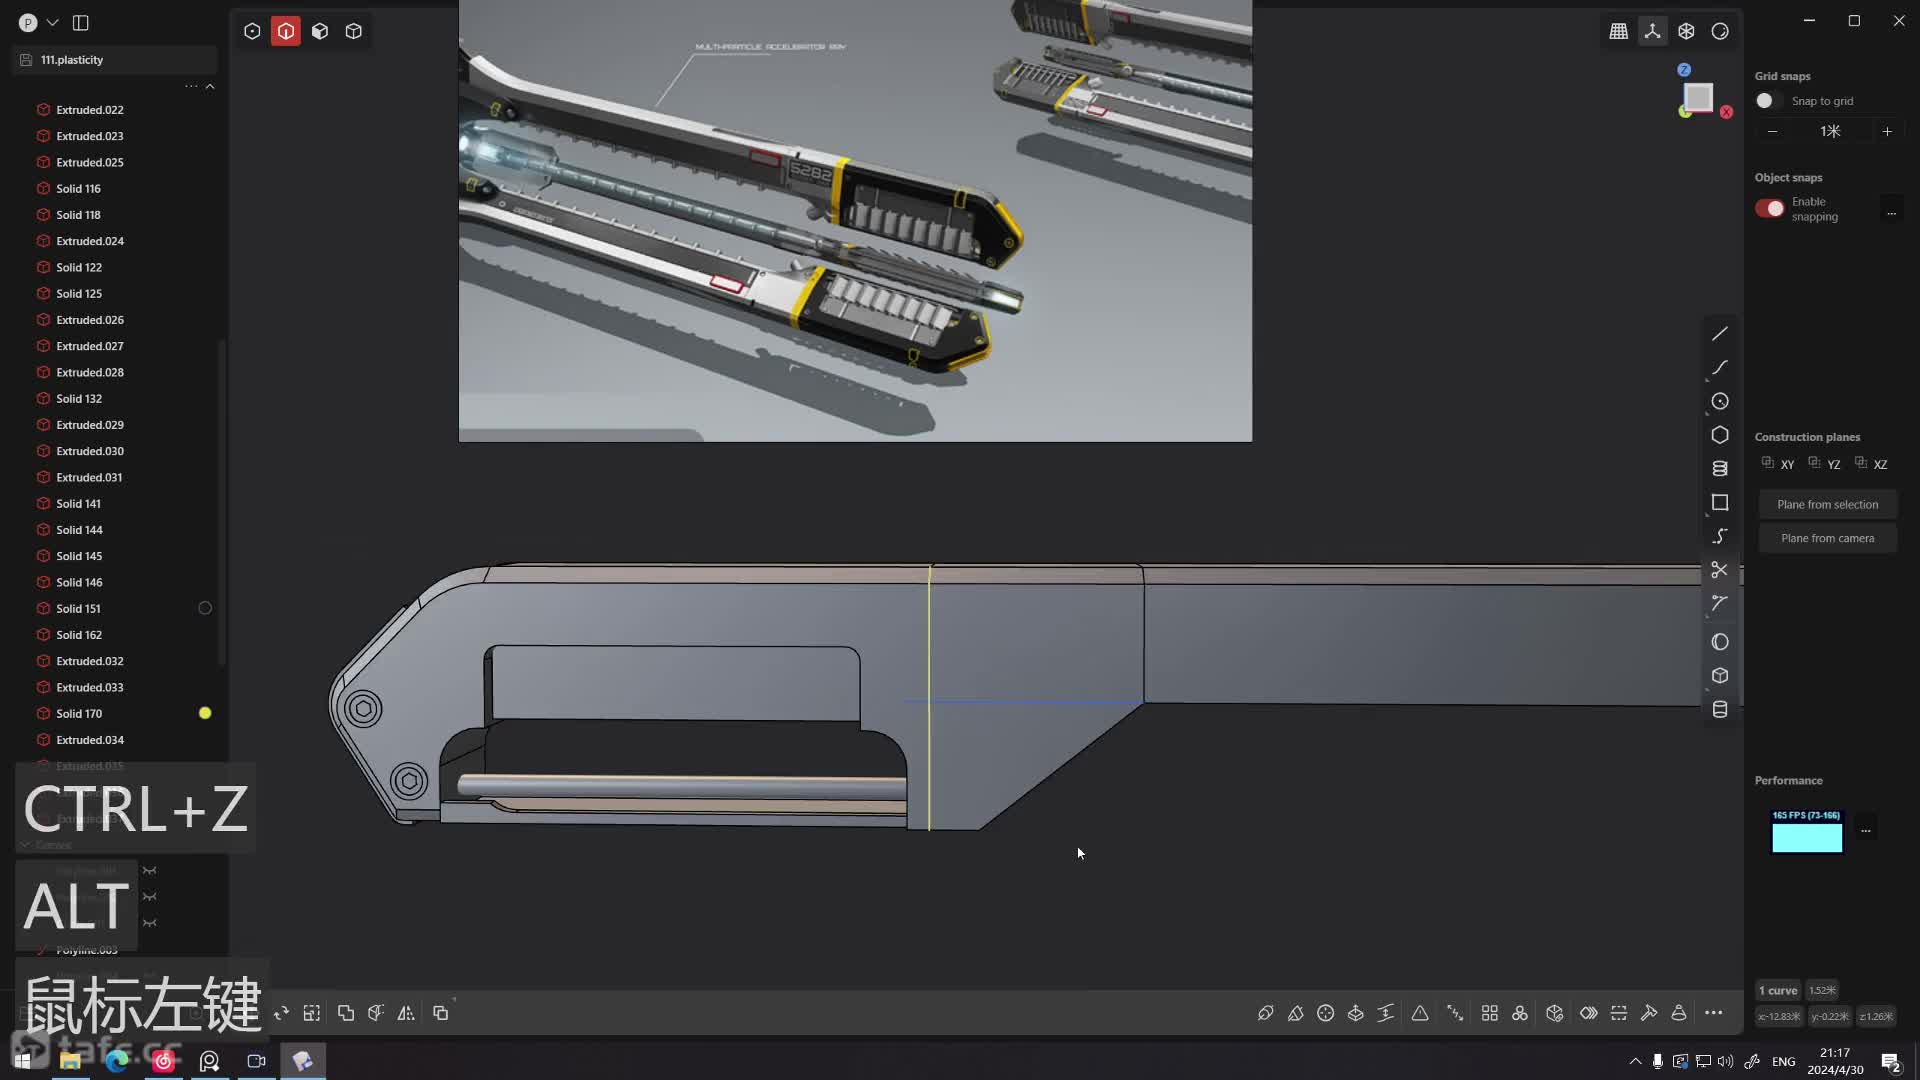This screenshot has width=1920, height=1080.
Task: Select the XZ construction plane
Action: [1871, 464]
